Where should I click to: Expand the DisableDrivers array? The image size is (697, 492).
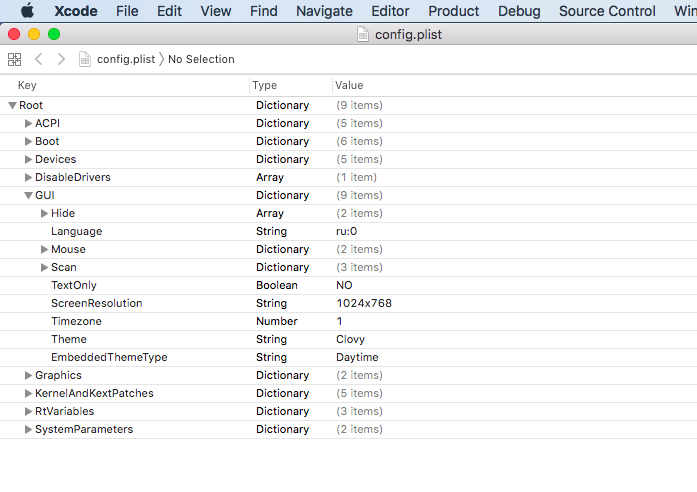[28, 177]
